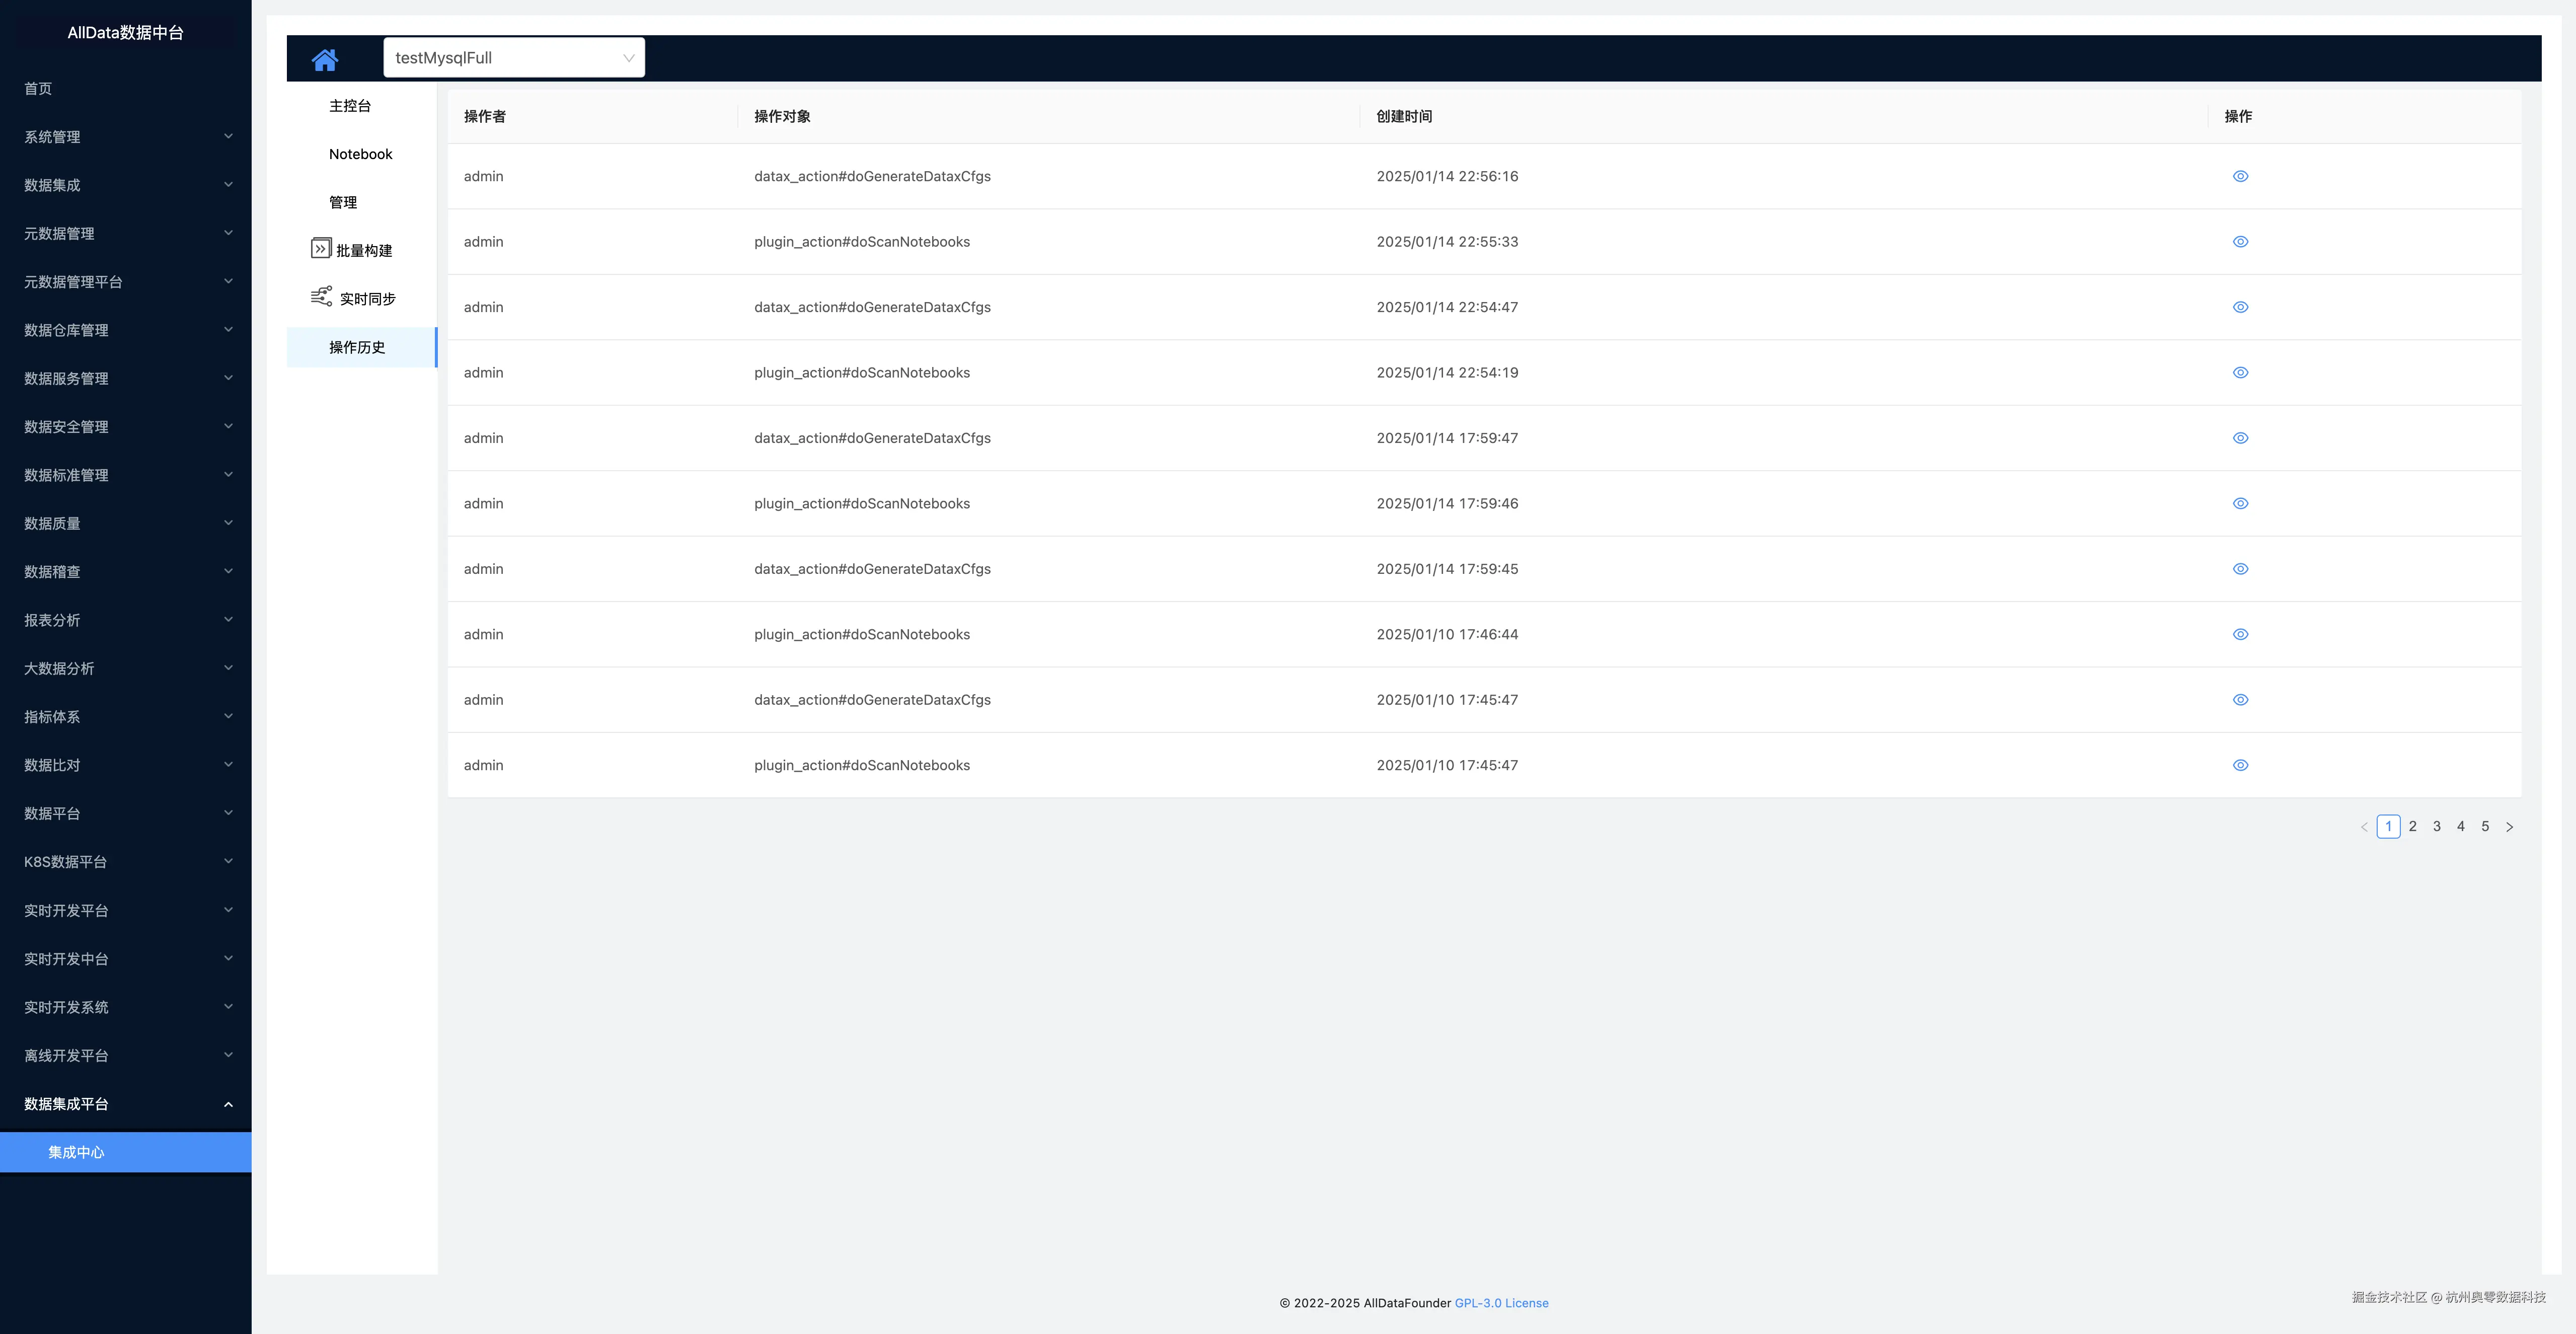Click 首页 in the left sidebar
This screenshot has width=2576, height=1334.
click(x=38, y=89)
